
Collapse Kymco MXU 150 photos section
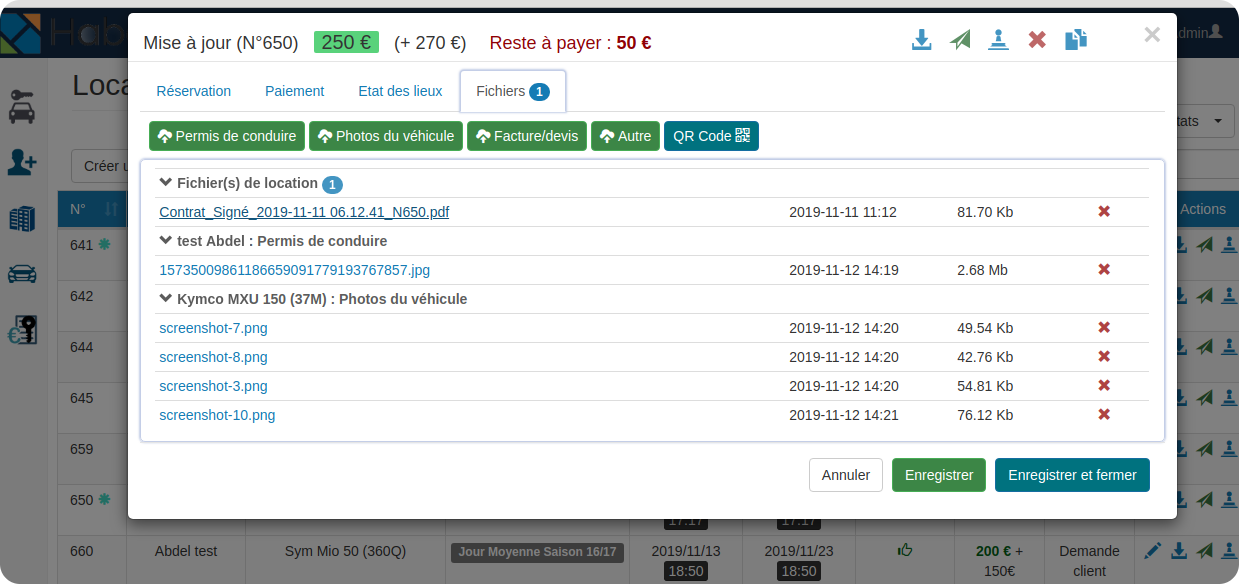click(166, 299)
